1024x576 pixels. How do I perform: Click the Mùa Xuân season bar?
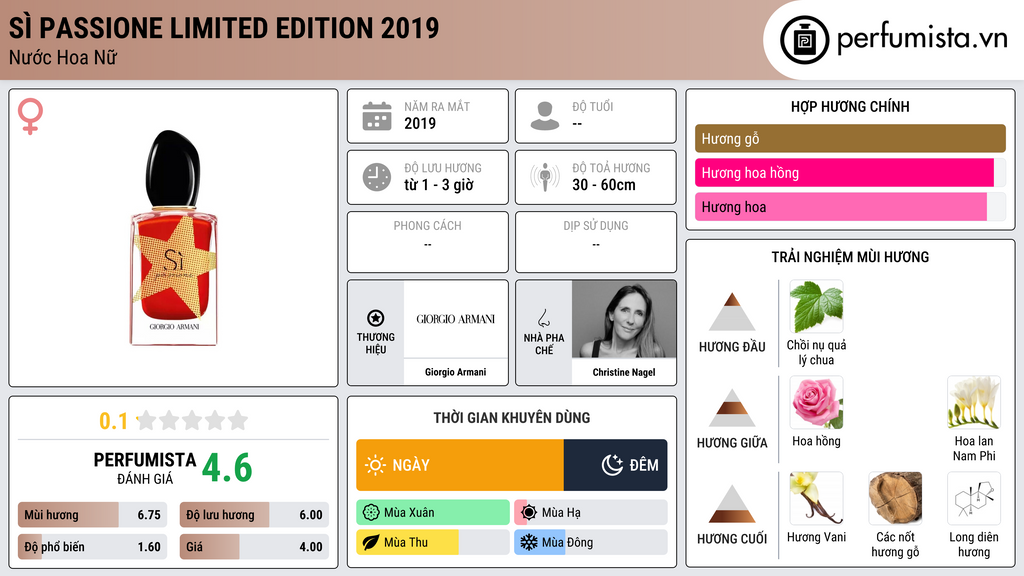click(433, 513)
